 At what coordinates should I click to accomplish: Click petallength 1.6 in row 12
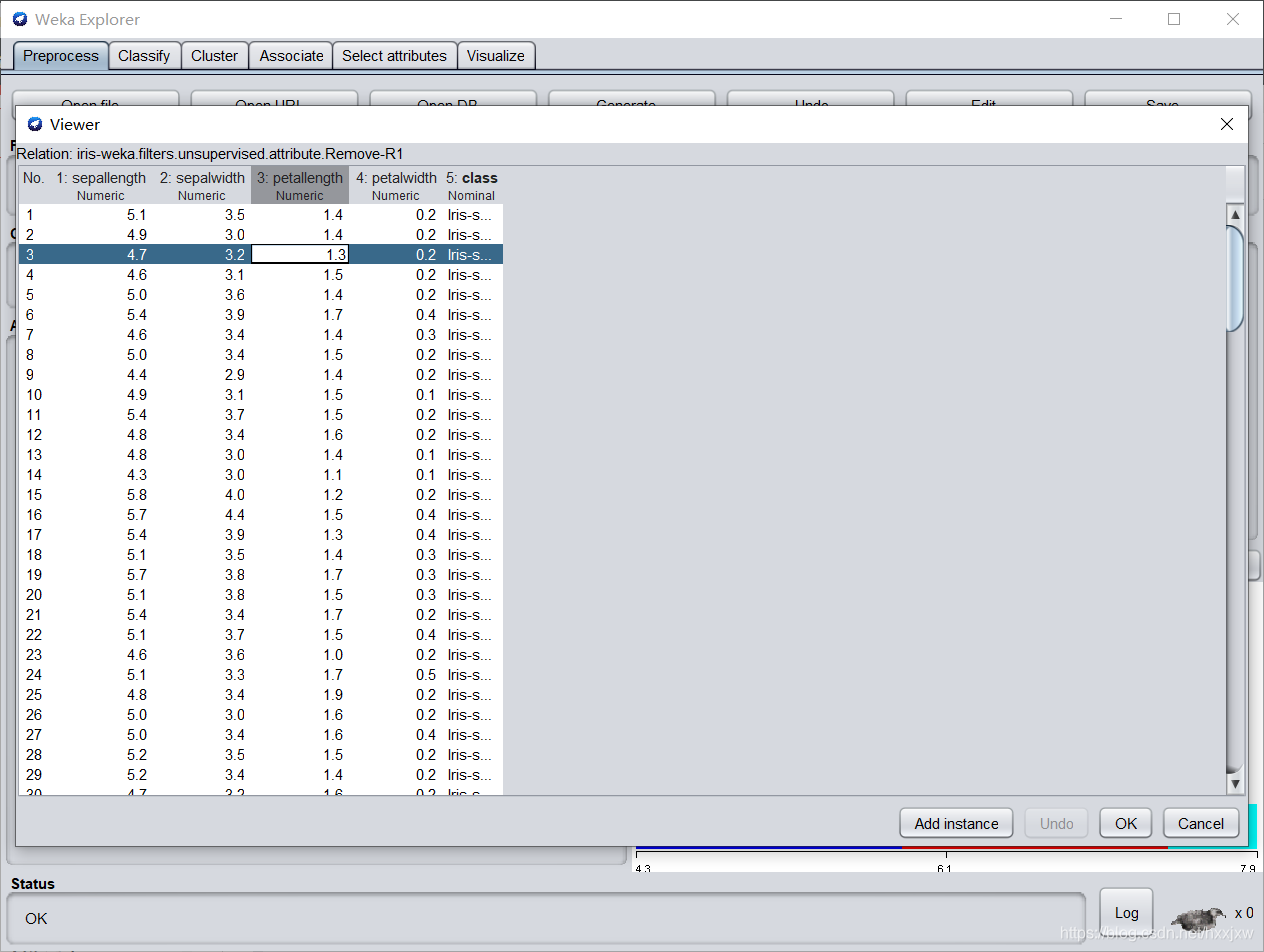(300, 435)
